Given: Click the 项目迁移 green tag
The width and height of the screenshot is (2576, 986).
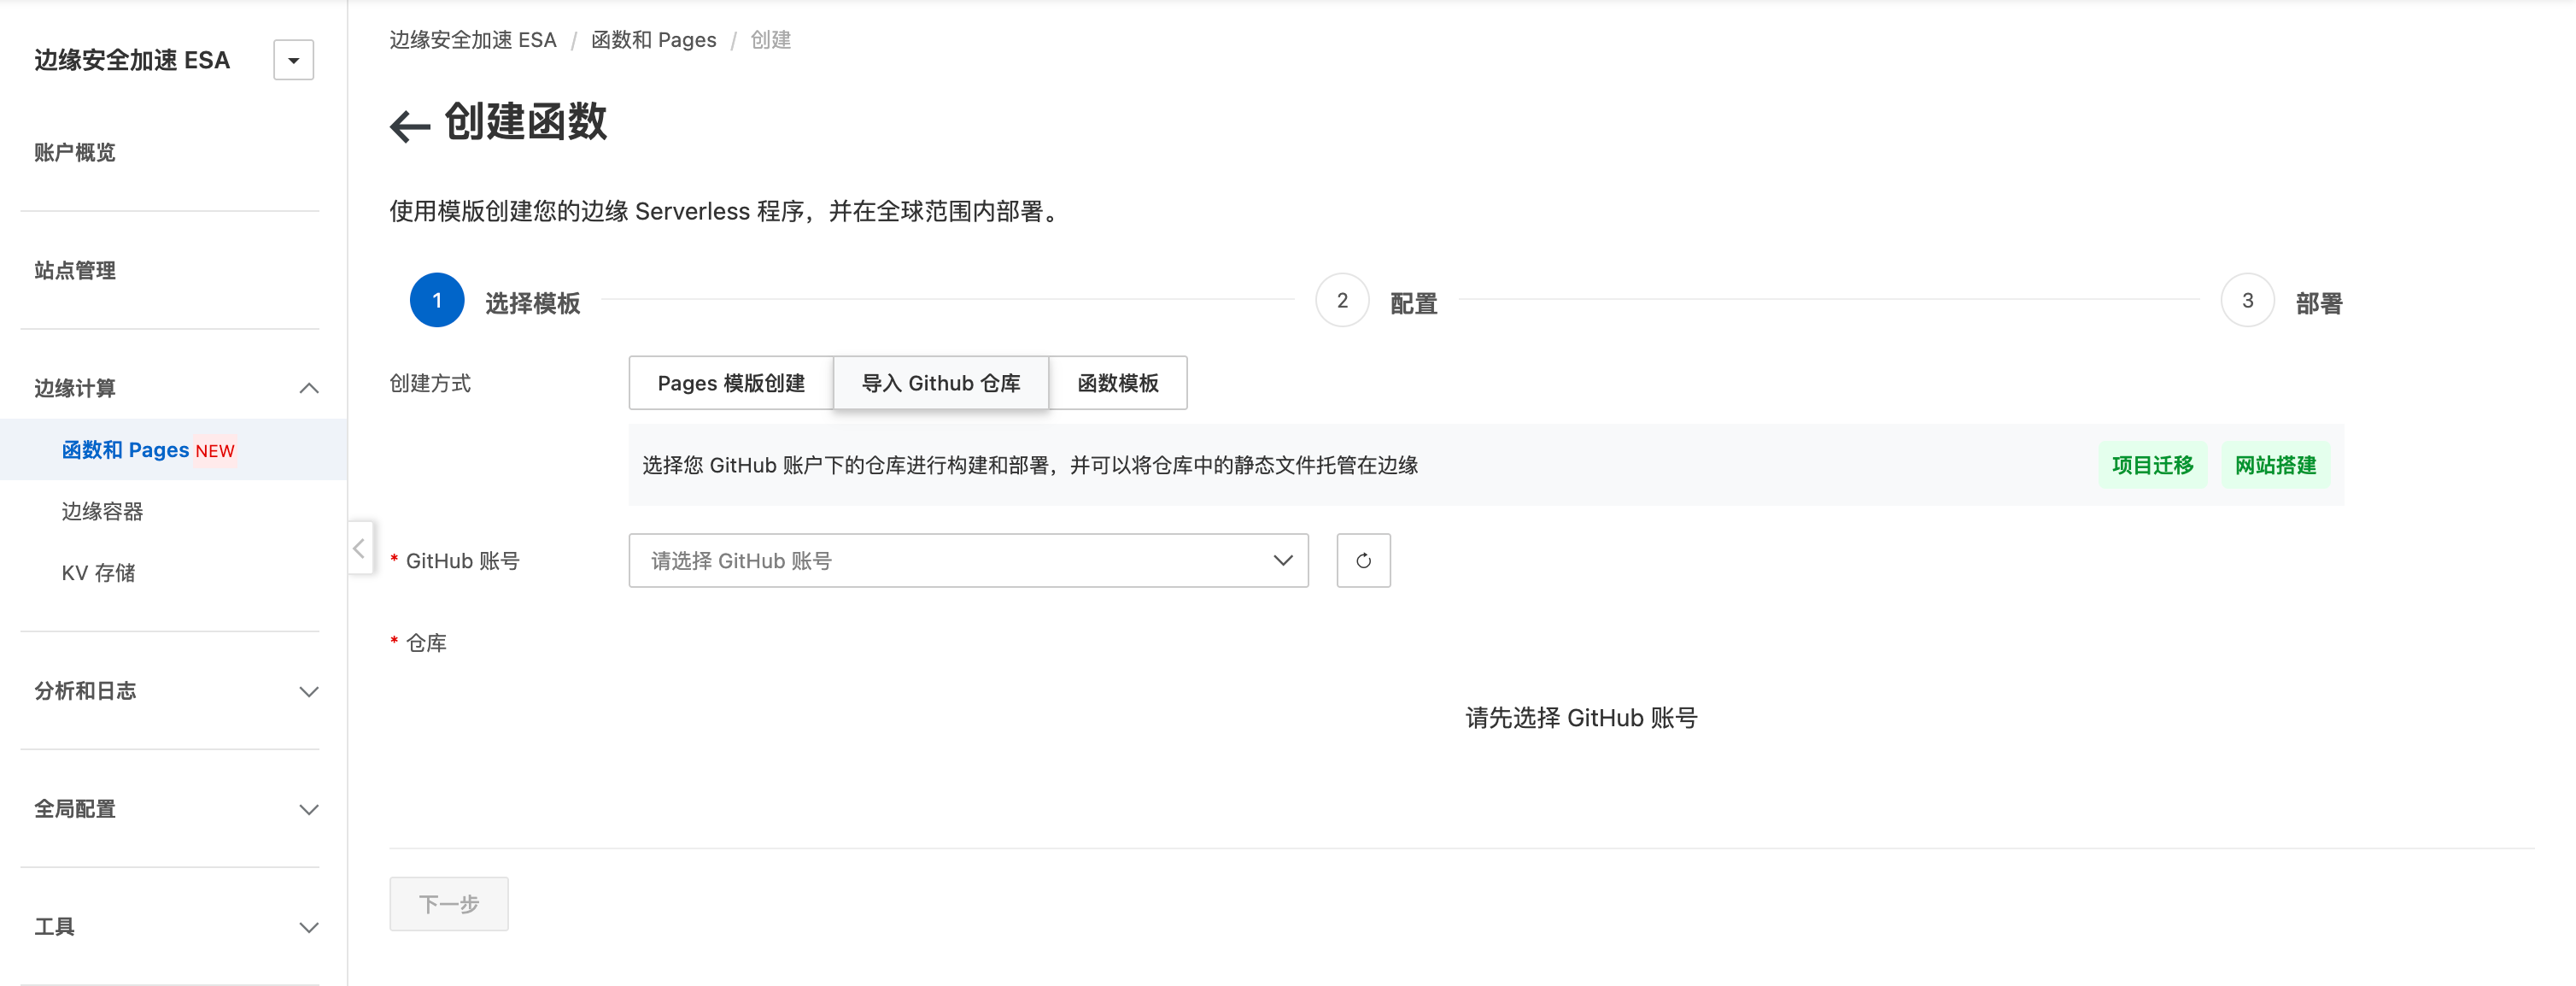Looking at the screenshot, I should [x=2152, y=465].
